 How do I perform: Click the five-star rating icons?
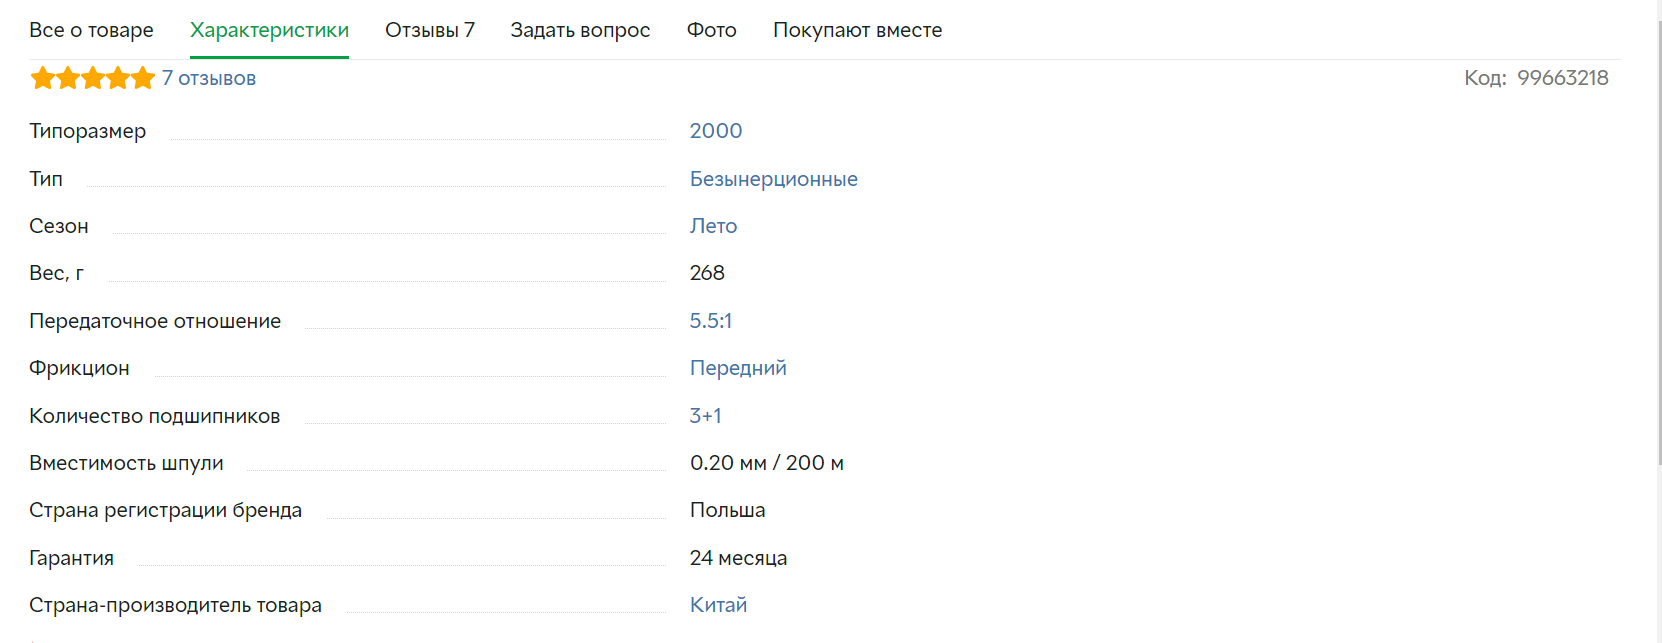coord(92,78)
